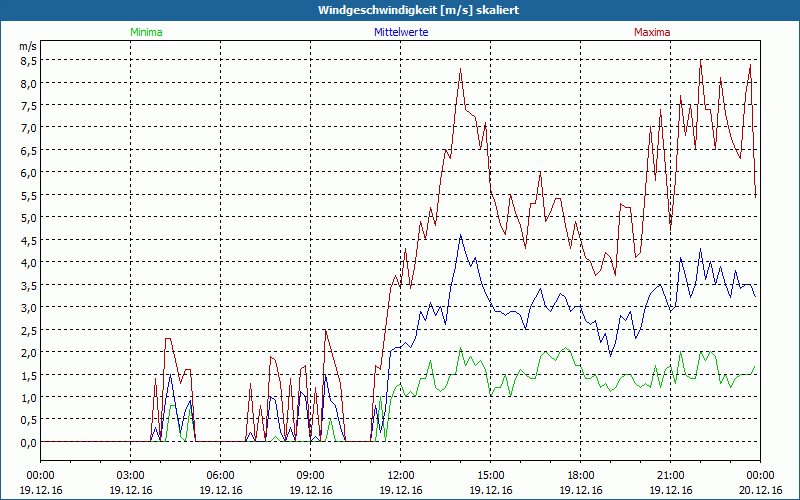Click the 6,0 y-axis value label
This screenshot has height=500, width=800.
point(29,172)
